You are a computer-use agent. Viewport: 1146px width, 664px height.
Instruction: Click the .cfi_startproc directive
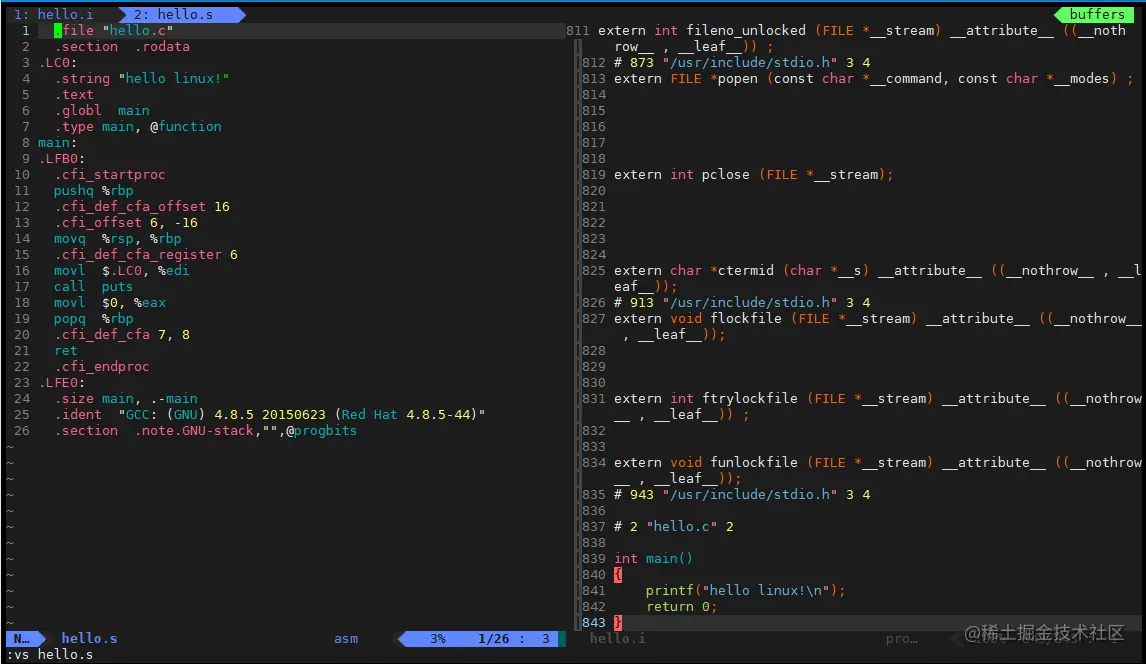click(x=110, y=175)
